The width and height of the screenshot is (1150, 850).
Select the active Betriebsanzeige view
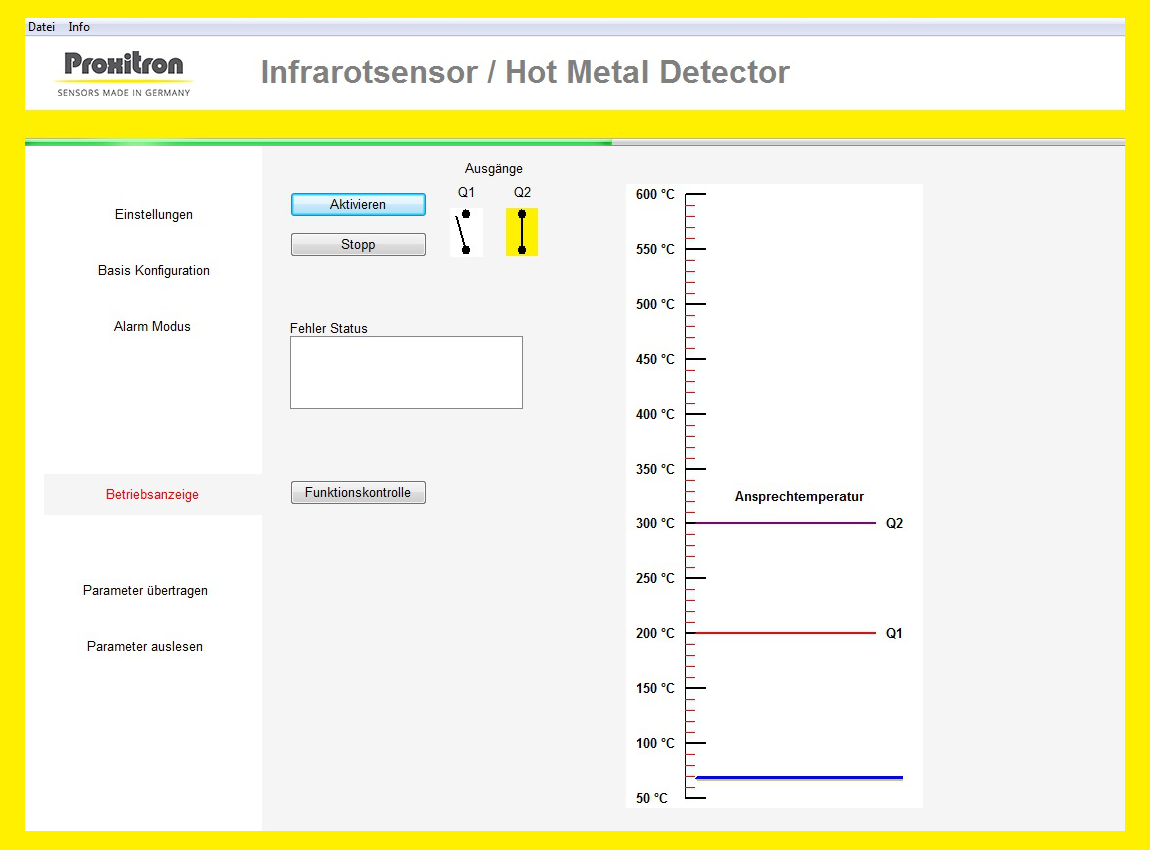click(153, 494)
